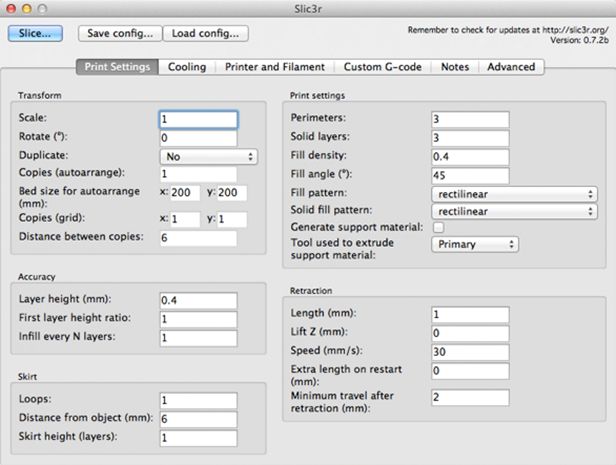Click the Copies (autoarrange) field
The width and height of the screenshot is (616, 465).
click(x=198, y=174)
